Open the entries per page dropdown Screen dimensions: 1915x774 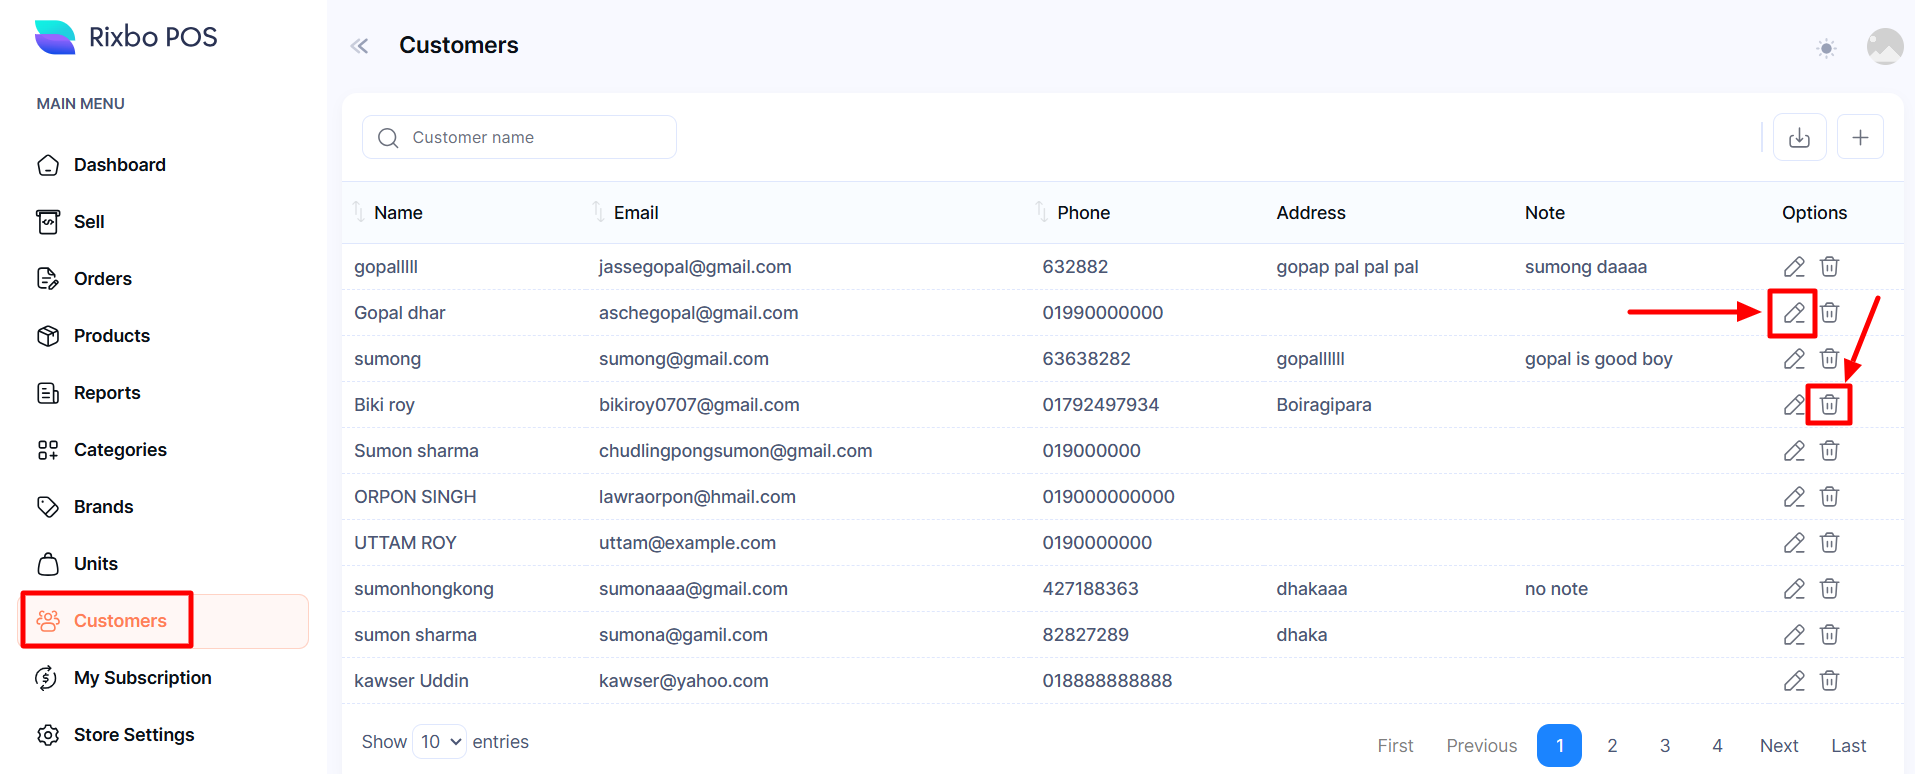(440, 742)
